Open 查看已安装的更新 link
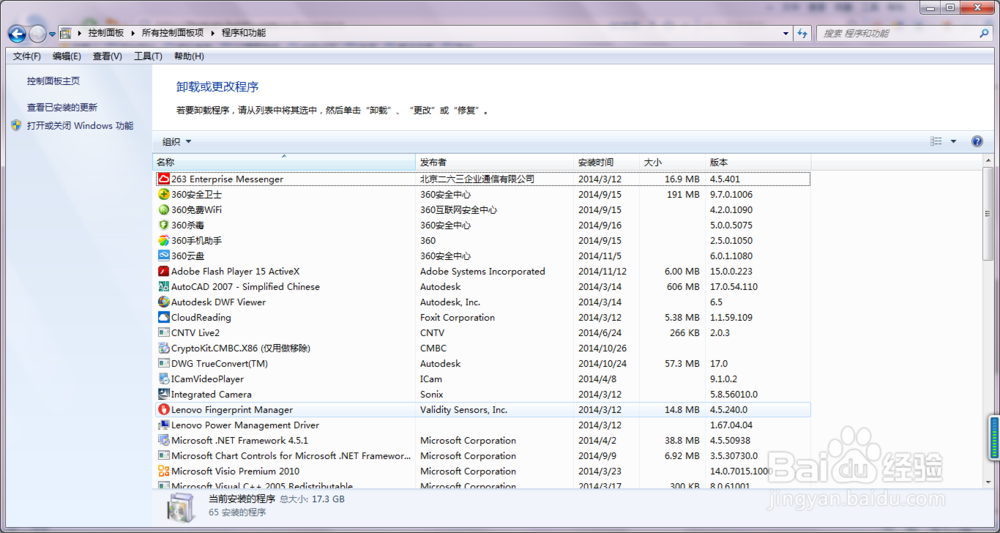This screenshot has width=1000, height=533. pos(62,108)
